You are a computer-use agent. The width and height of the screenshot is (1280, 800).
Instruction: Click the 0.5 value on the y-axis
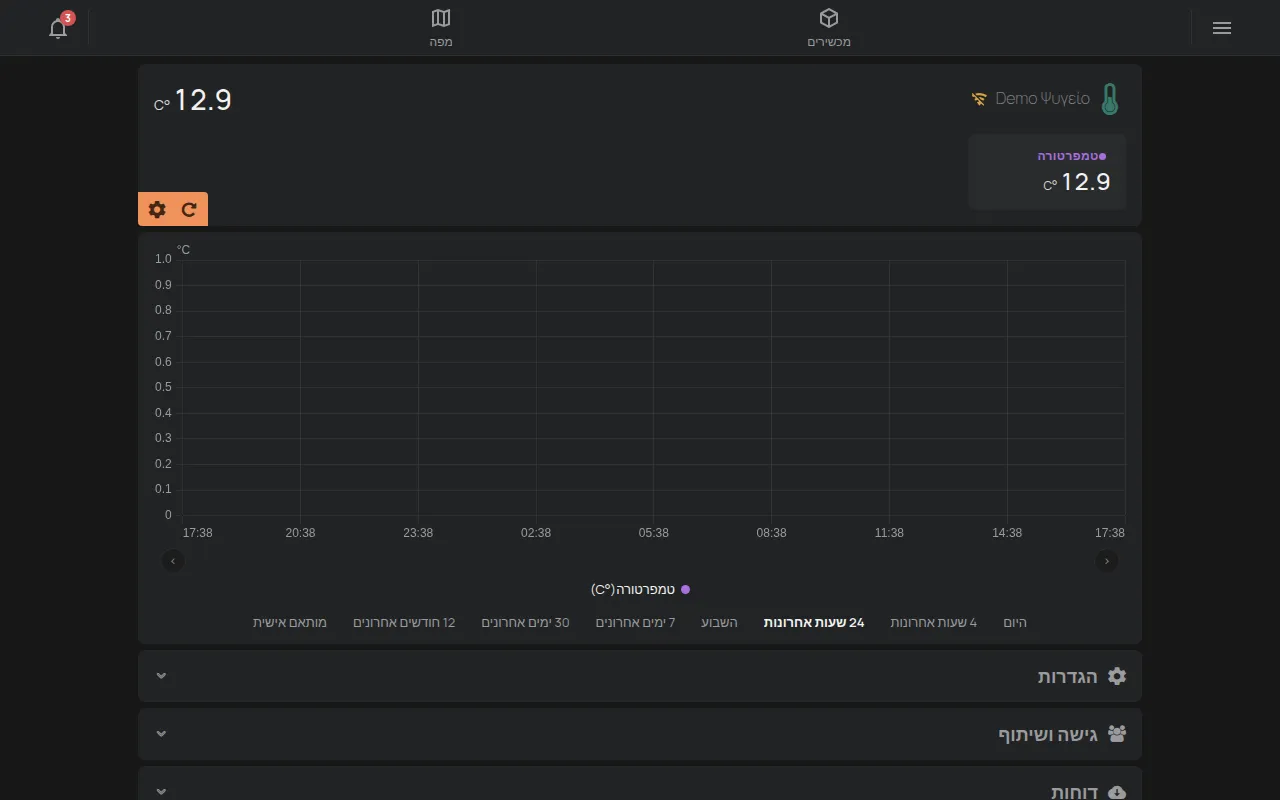click(x=163, y=387)
